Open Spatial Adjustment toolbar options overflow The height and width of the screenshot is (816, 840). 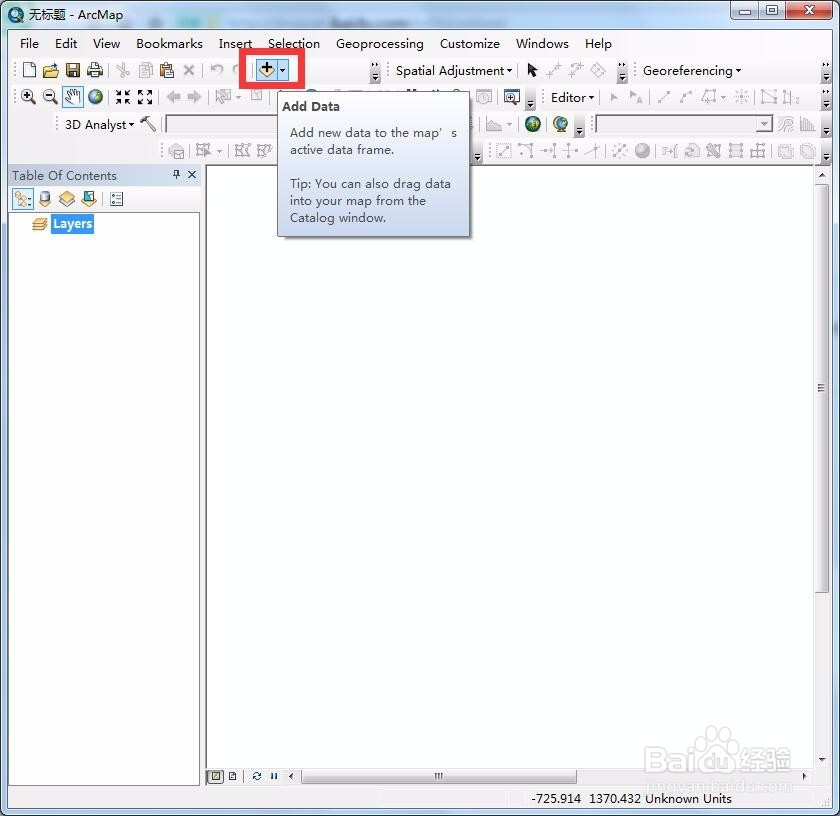tap(621, 72)
